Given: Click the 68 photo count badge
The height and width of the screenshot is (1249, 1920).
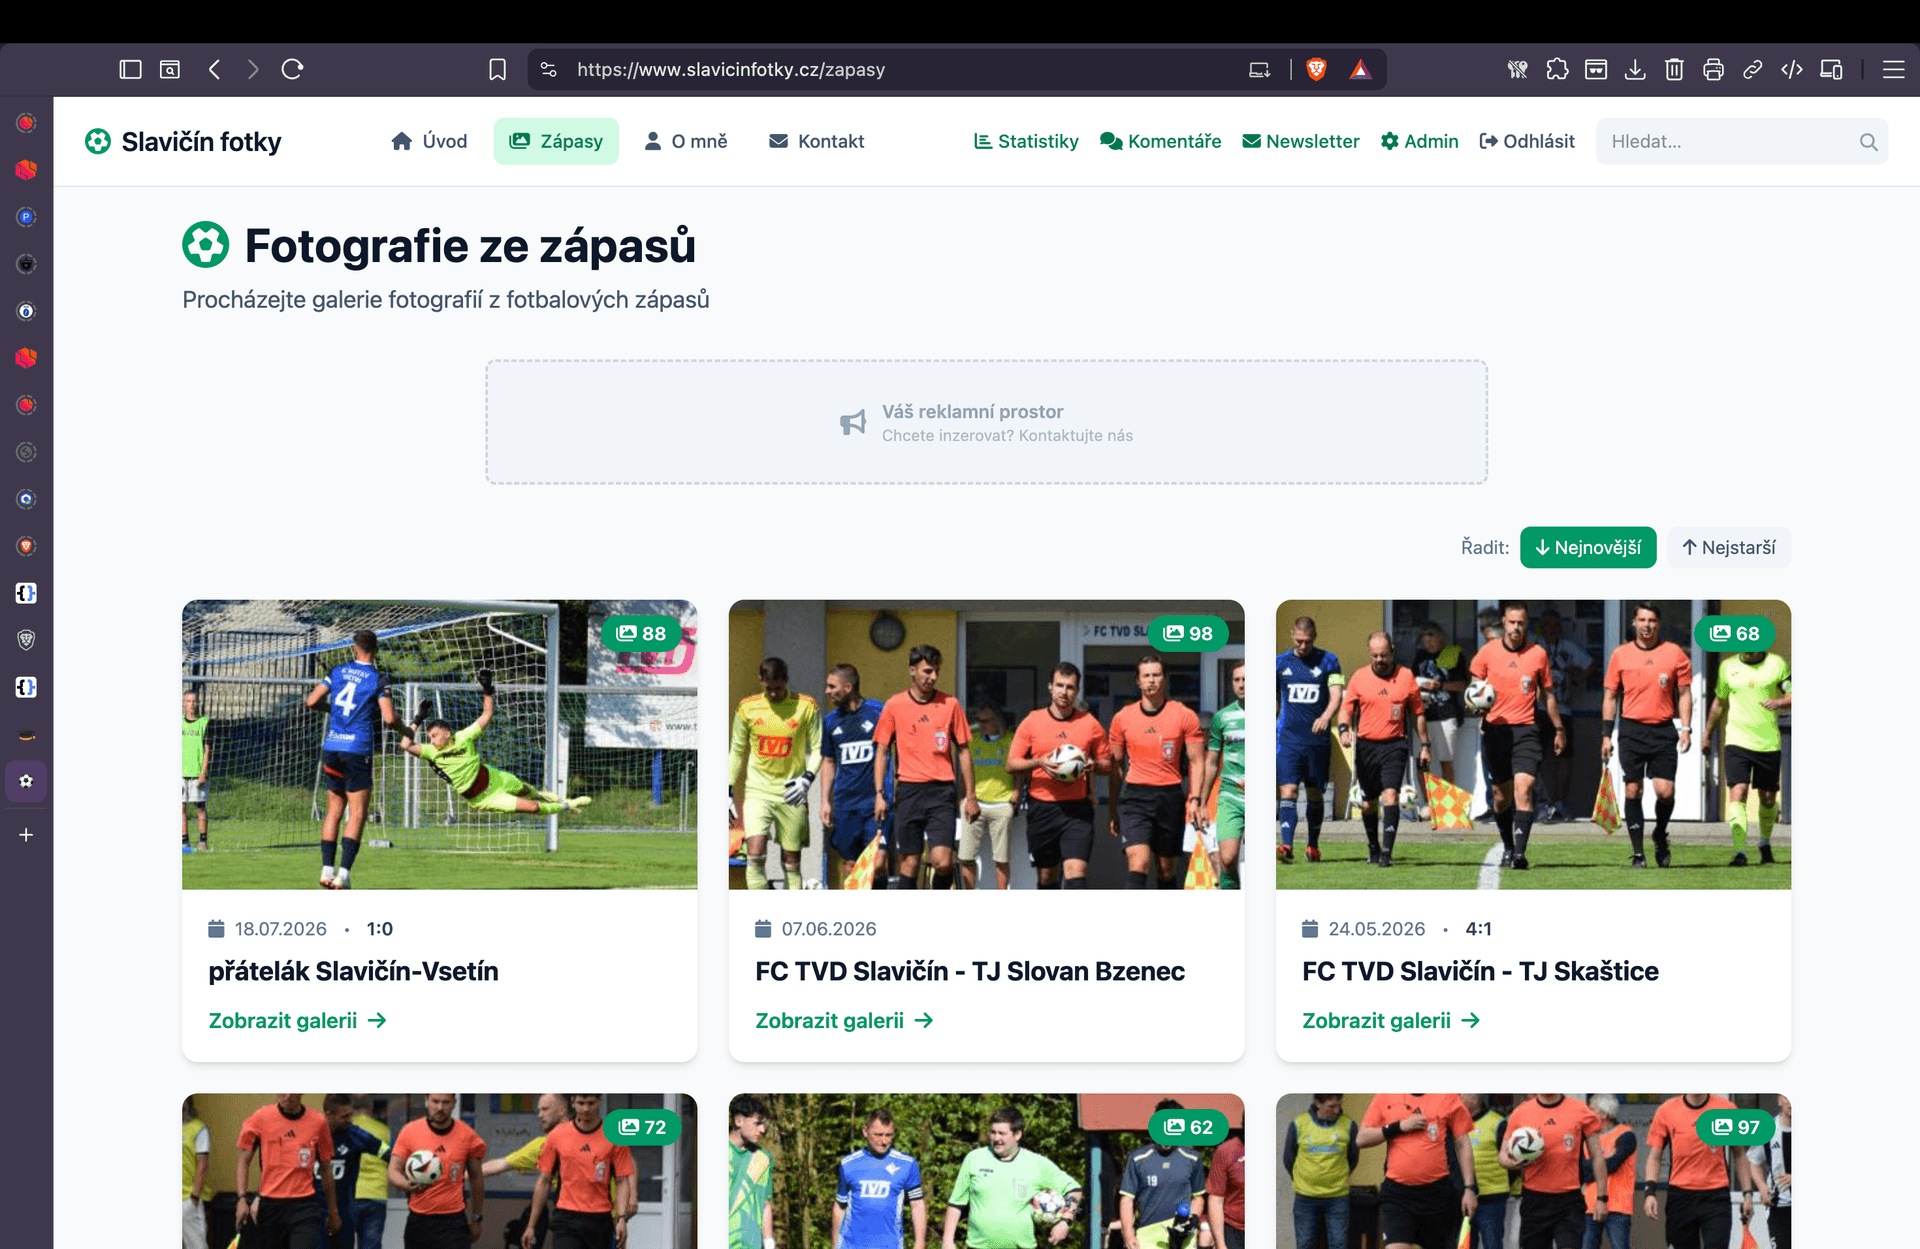Looking at the screenshot, I should point(1735,633).
